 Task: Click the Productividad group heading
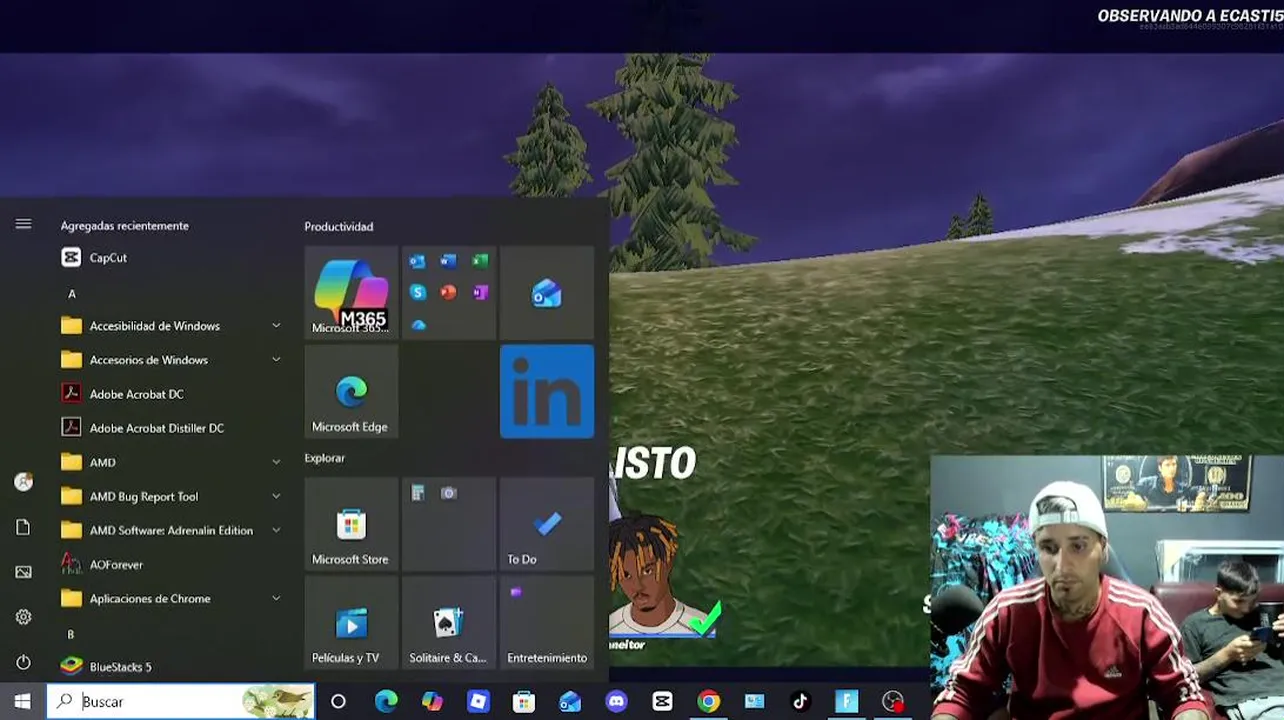(339, 227)
